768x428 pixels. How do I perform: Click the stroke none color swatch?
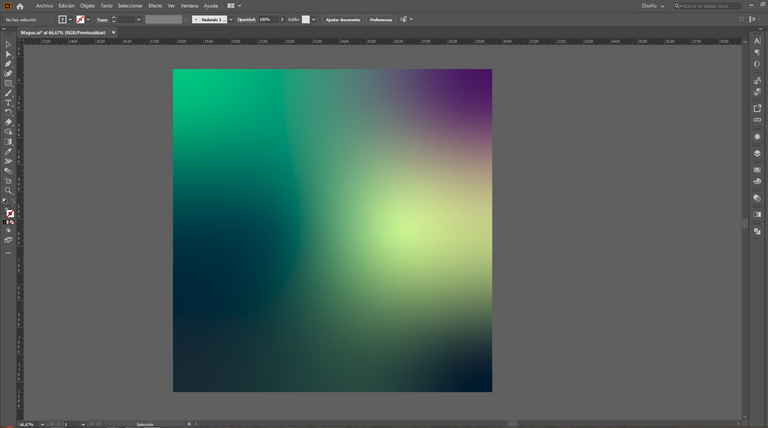tap(80, 20)
